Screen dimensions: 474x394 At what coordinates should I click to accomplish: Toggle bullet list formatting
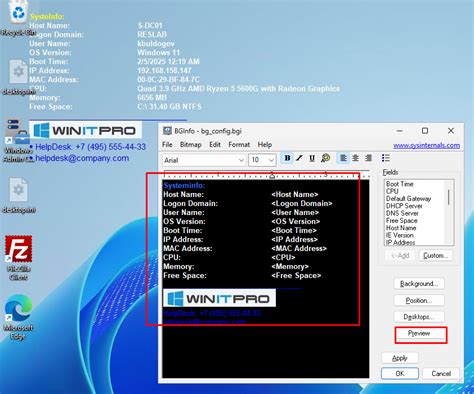(386, 158)
